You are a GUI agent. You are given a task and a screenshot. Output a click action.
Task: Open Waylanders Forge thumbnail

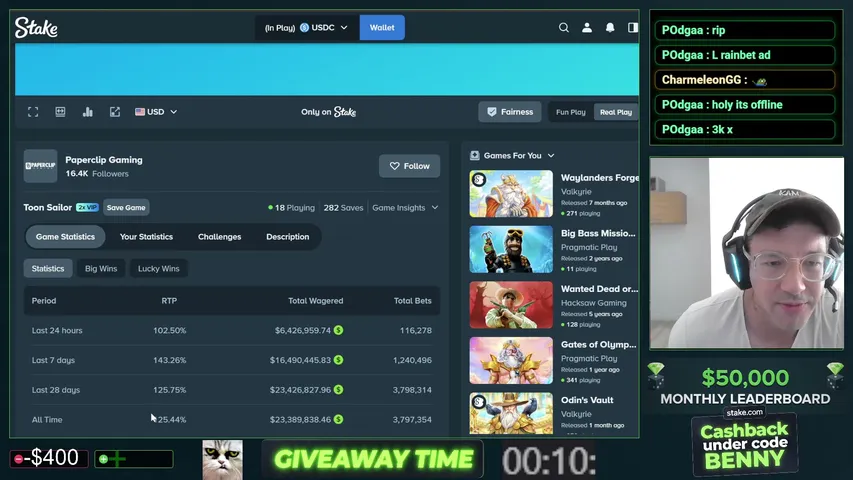(x=511, y=194)
